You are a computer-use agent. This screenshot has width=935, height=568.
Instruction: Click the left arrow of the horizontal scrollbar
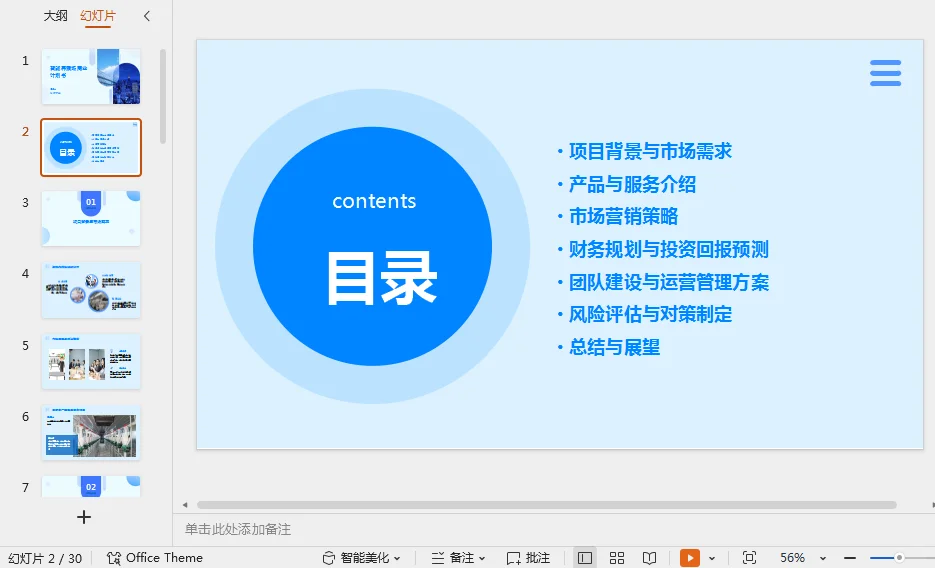point(185,505)
